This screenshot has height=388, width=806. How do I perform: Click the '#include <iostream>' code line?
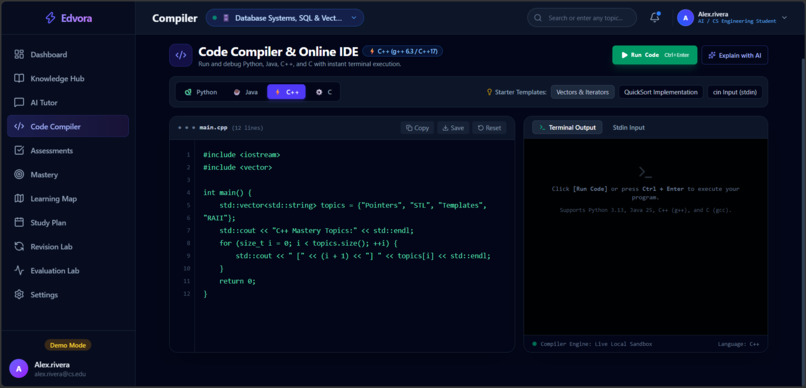242,155
